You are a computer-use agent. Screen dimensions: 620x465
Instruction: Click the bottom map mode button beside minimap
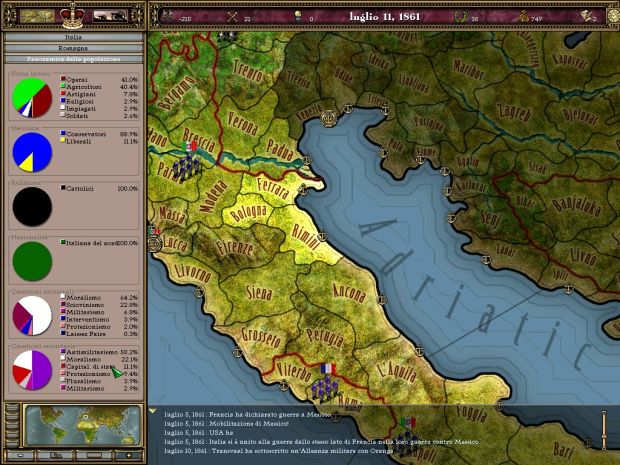[12, 444]
